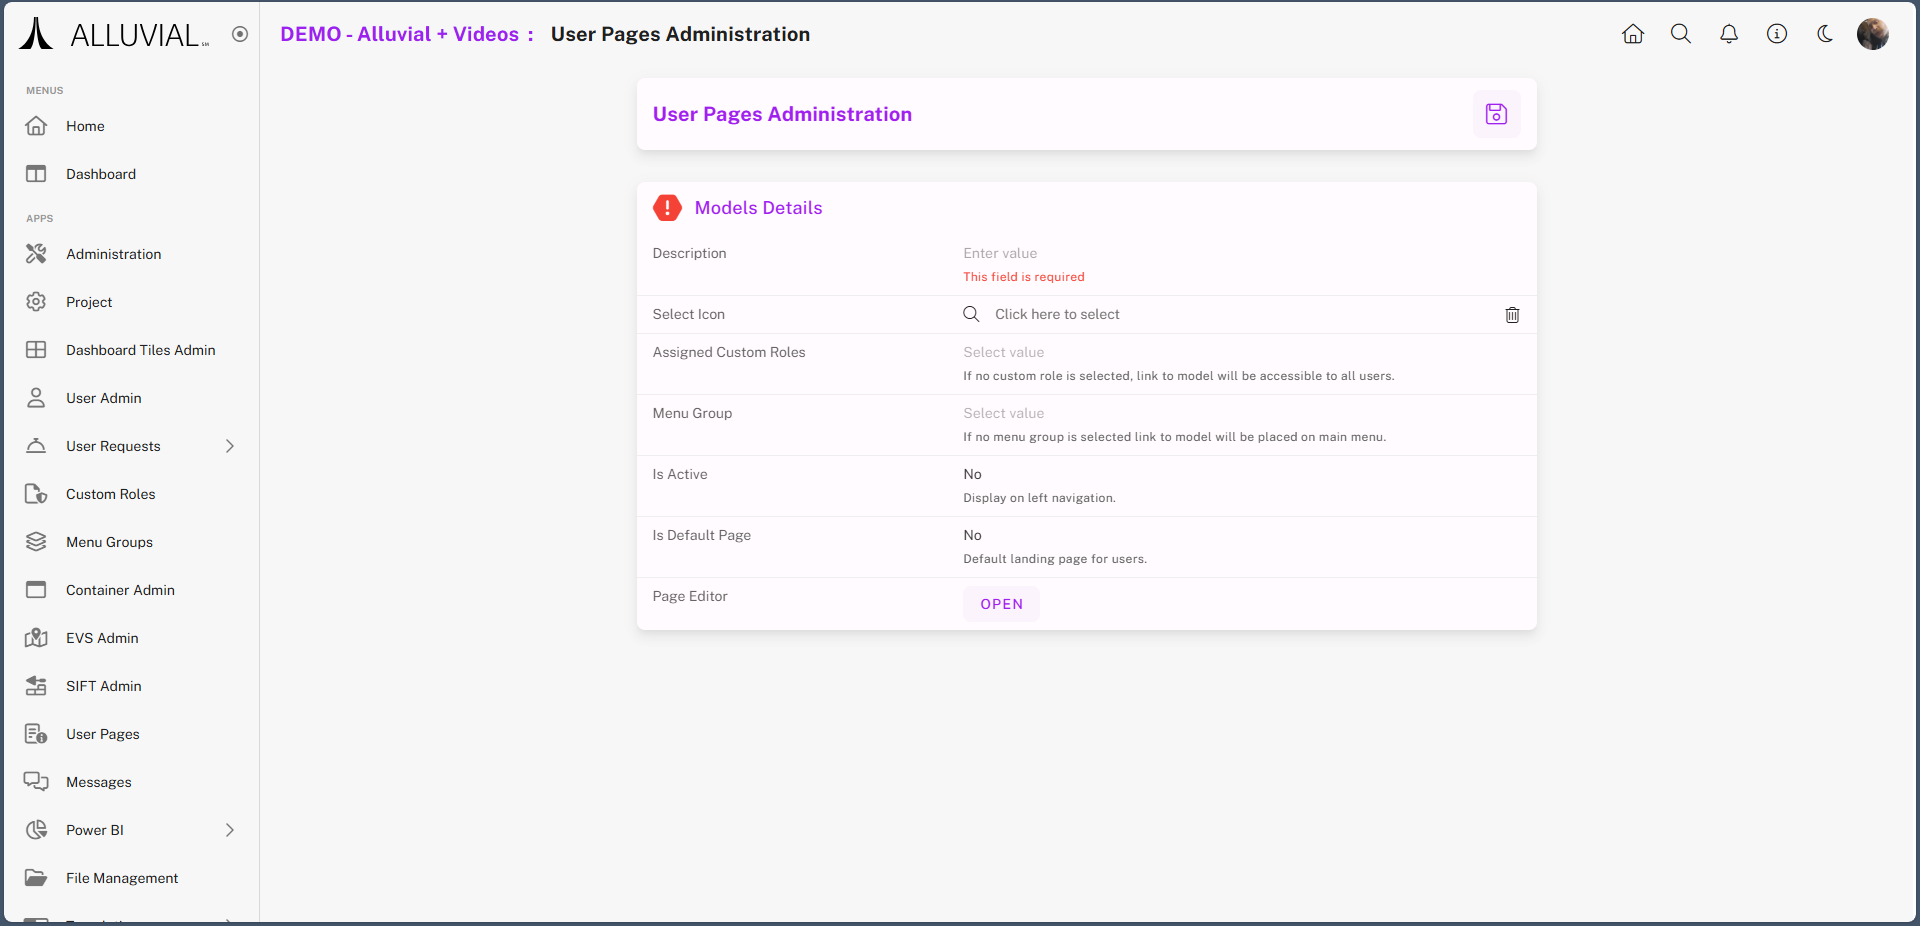Open the notifications bell

coord(1728,34)
